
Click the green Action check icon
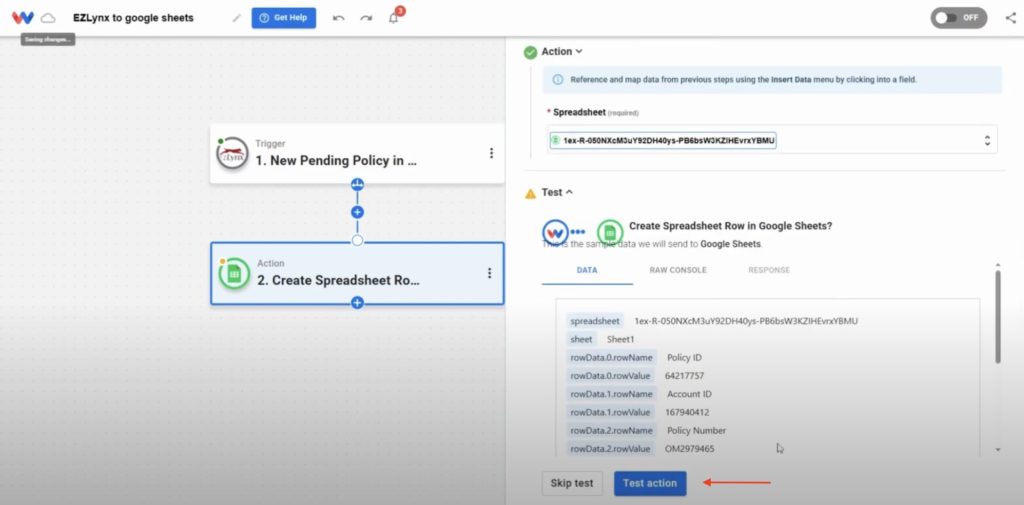(x=530, y=52)
